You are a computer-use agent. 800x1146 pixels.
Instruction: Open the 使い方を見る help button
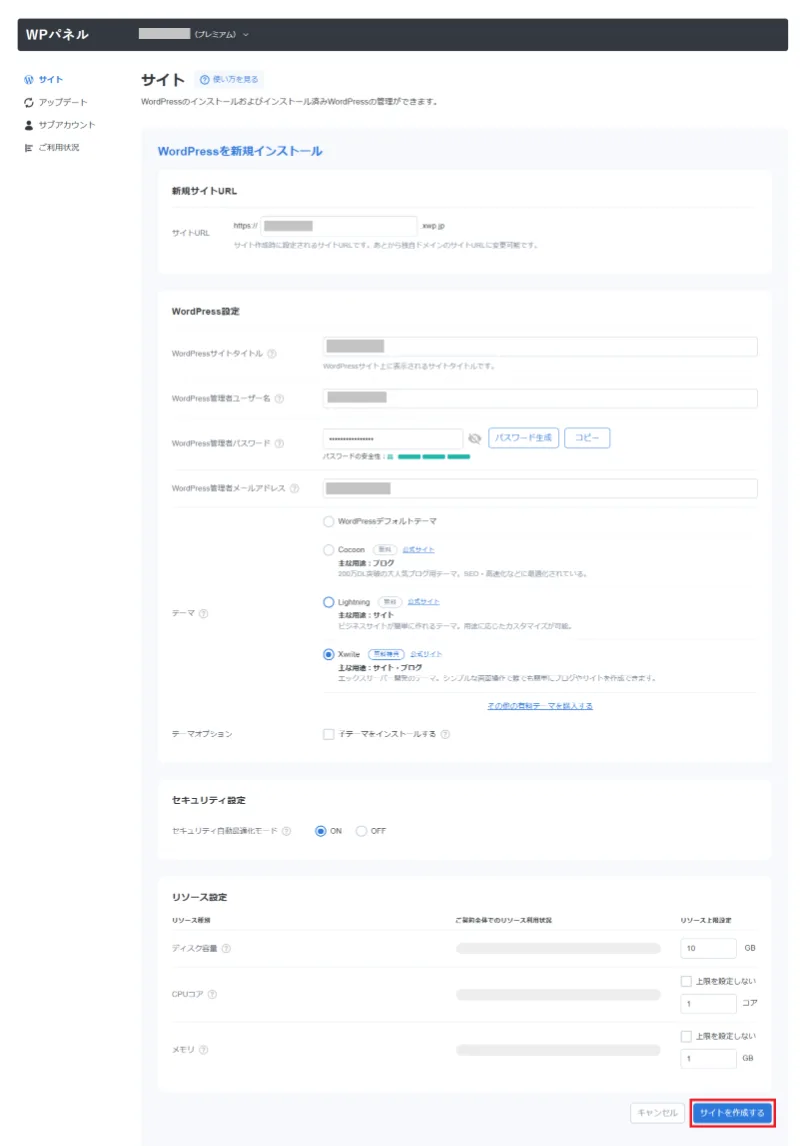(x=229, y=80)
